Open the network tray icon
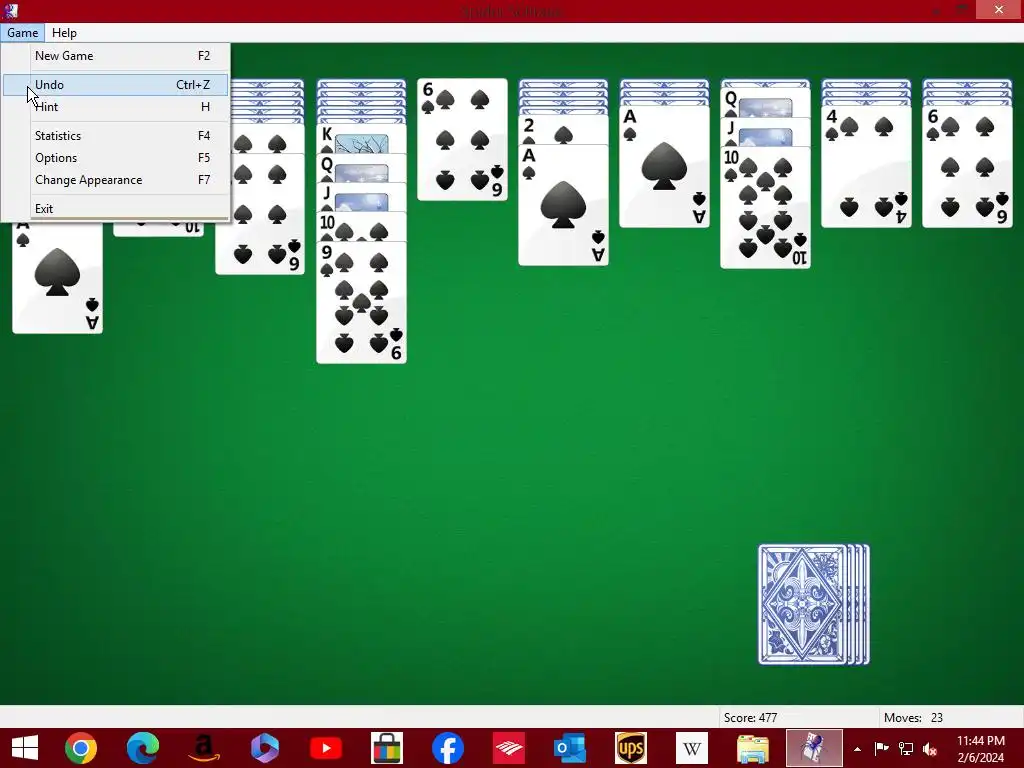This screenshot has height=768, width=1024. tap(906, 749)
